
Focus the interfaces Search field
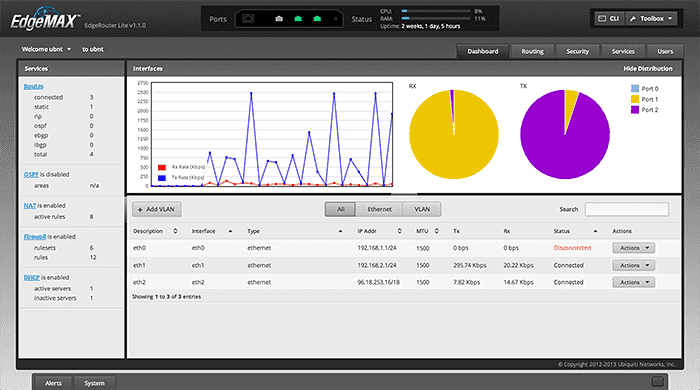[x=626, y=209]
